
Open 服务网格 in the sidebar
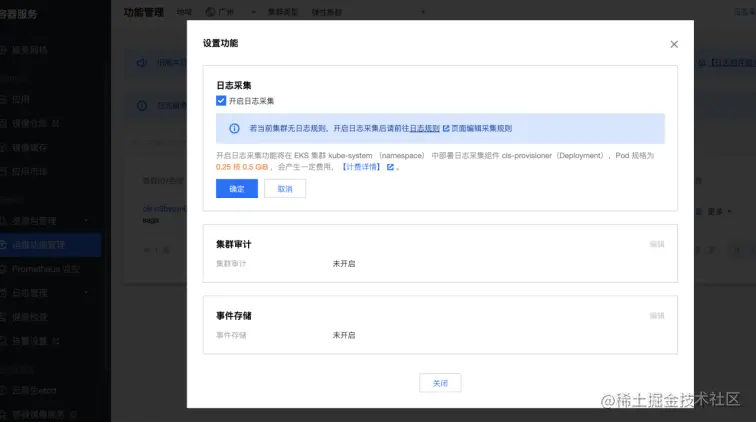29,50
